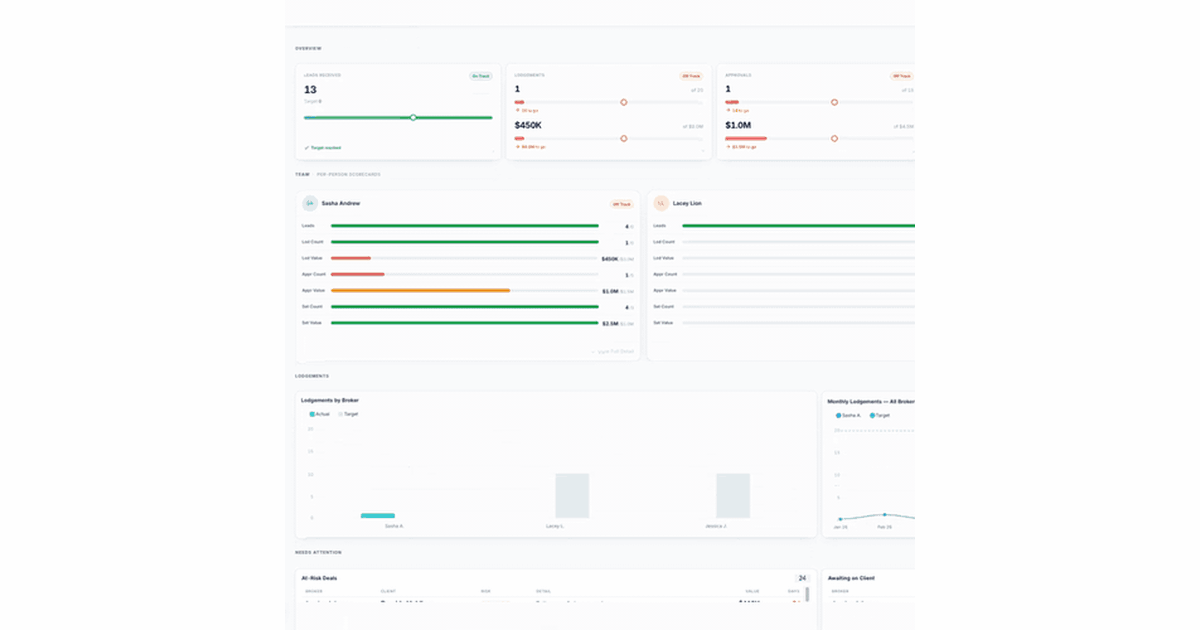This screenshot has height=630, width=1200.
Task: Click Sasha Andrew's Set Count row label
Action: 312,306
